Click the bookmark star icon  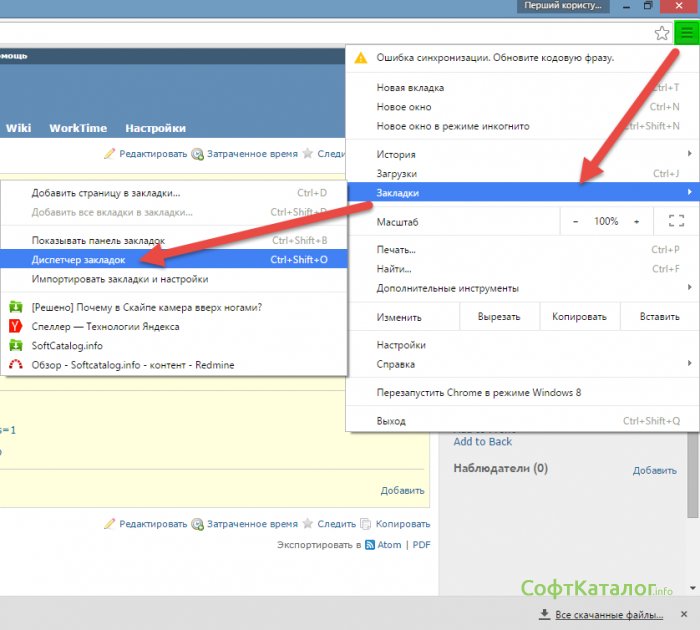coord(662,33)
